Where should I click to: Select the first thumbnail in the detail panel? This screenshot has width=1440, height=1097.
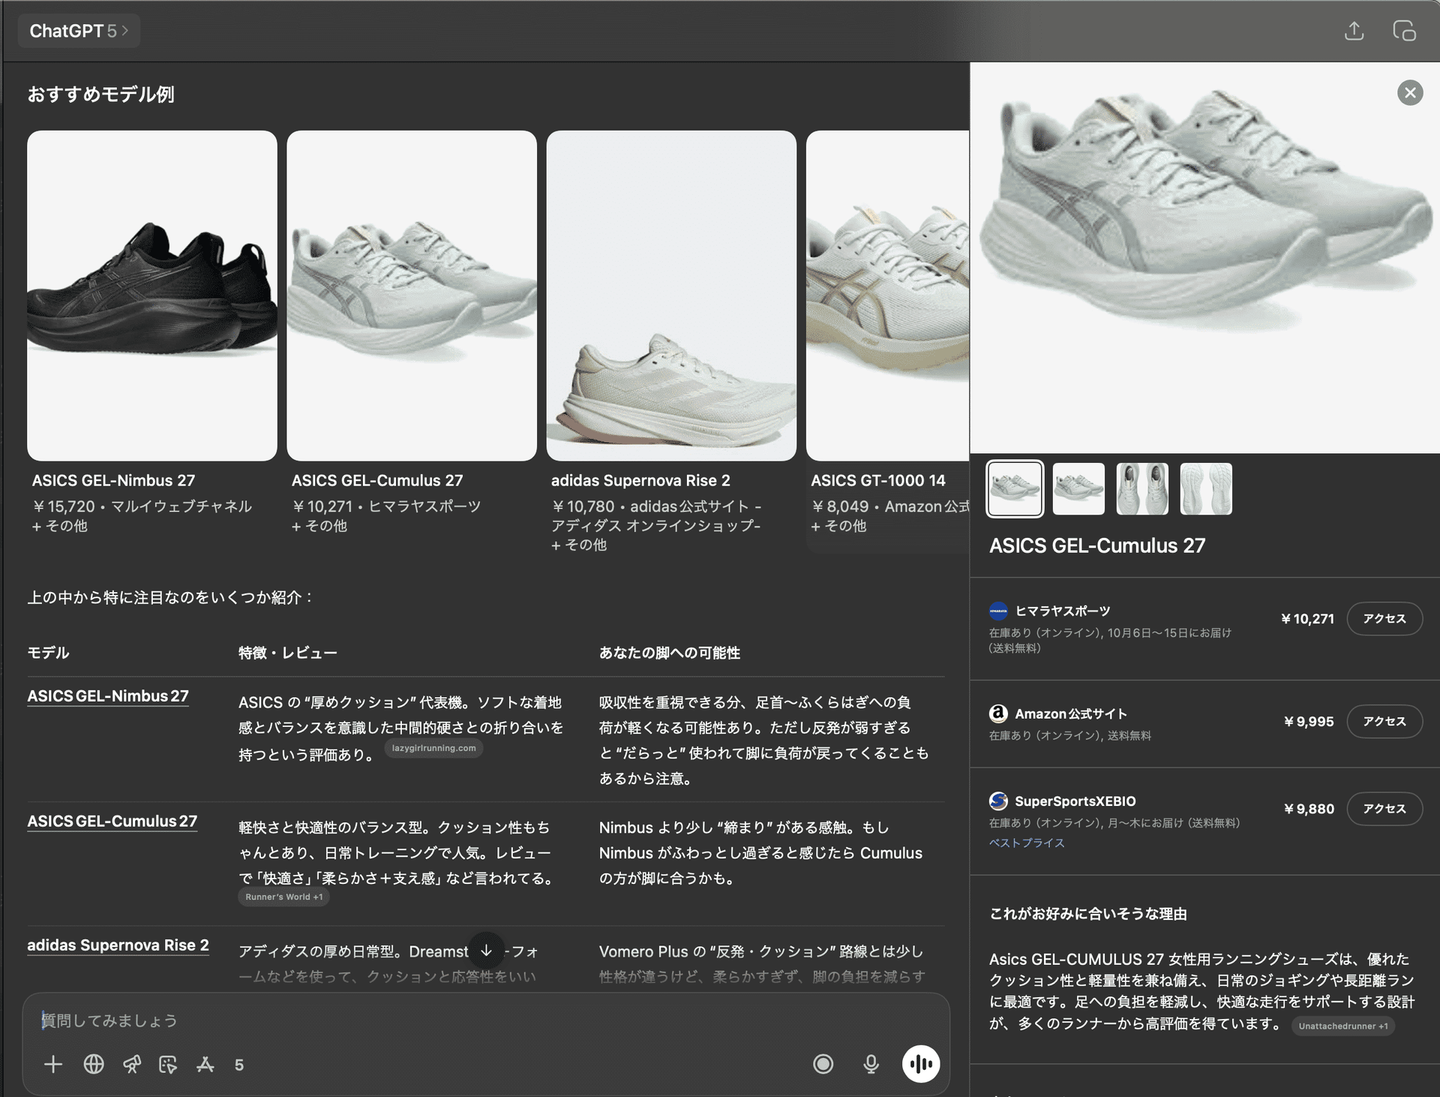point(1015,489)
